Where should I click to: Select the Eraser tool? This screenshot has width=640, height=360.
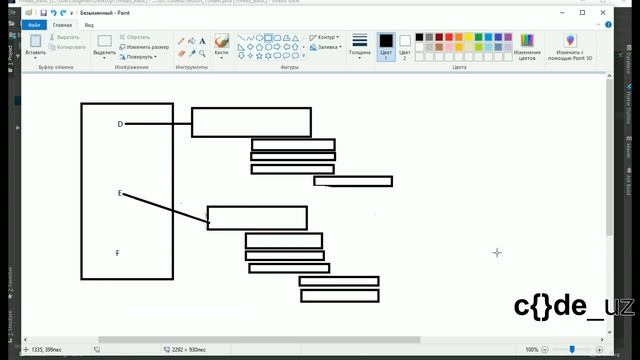click(x=181, y=53)
